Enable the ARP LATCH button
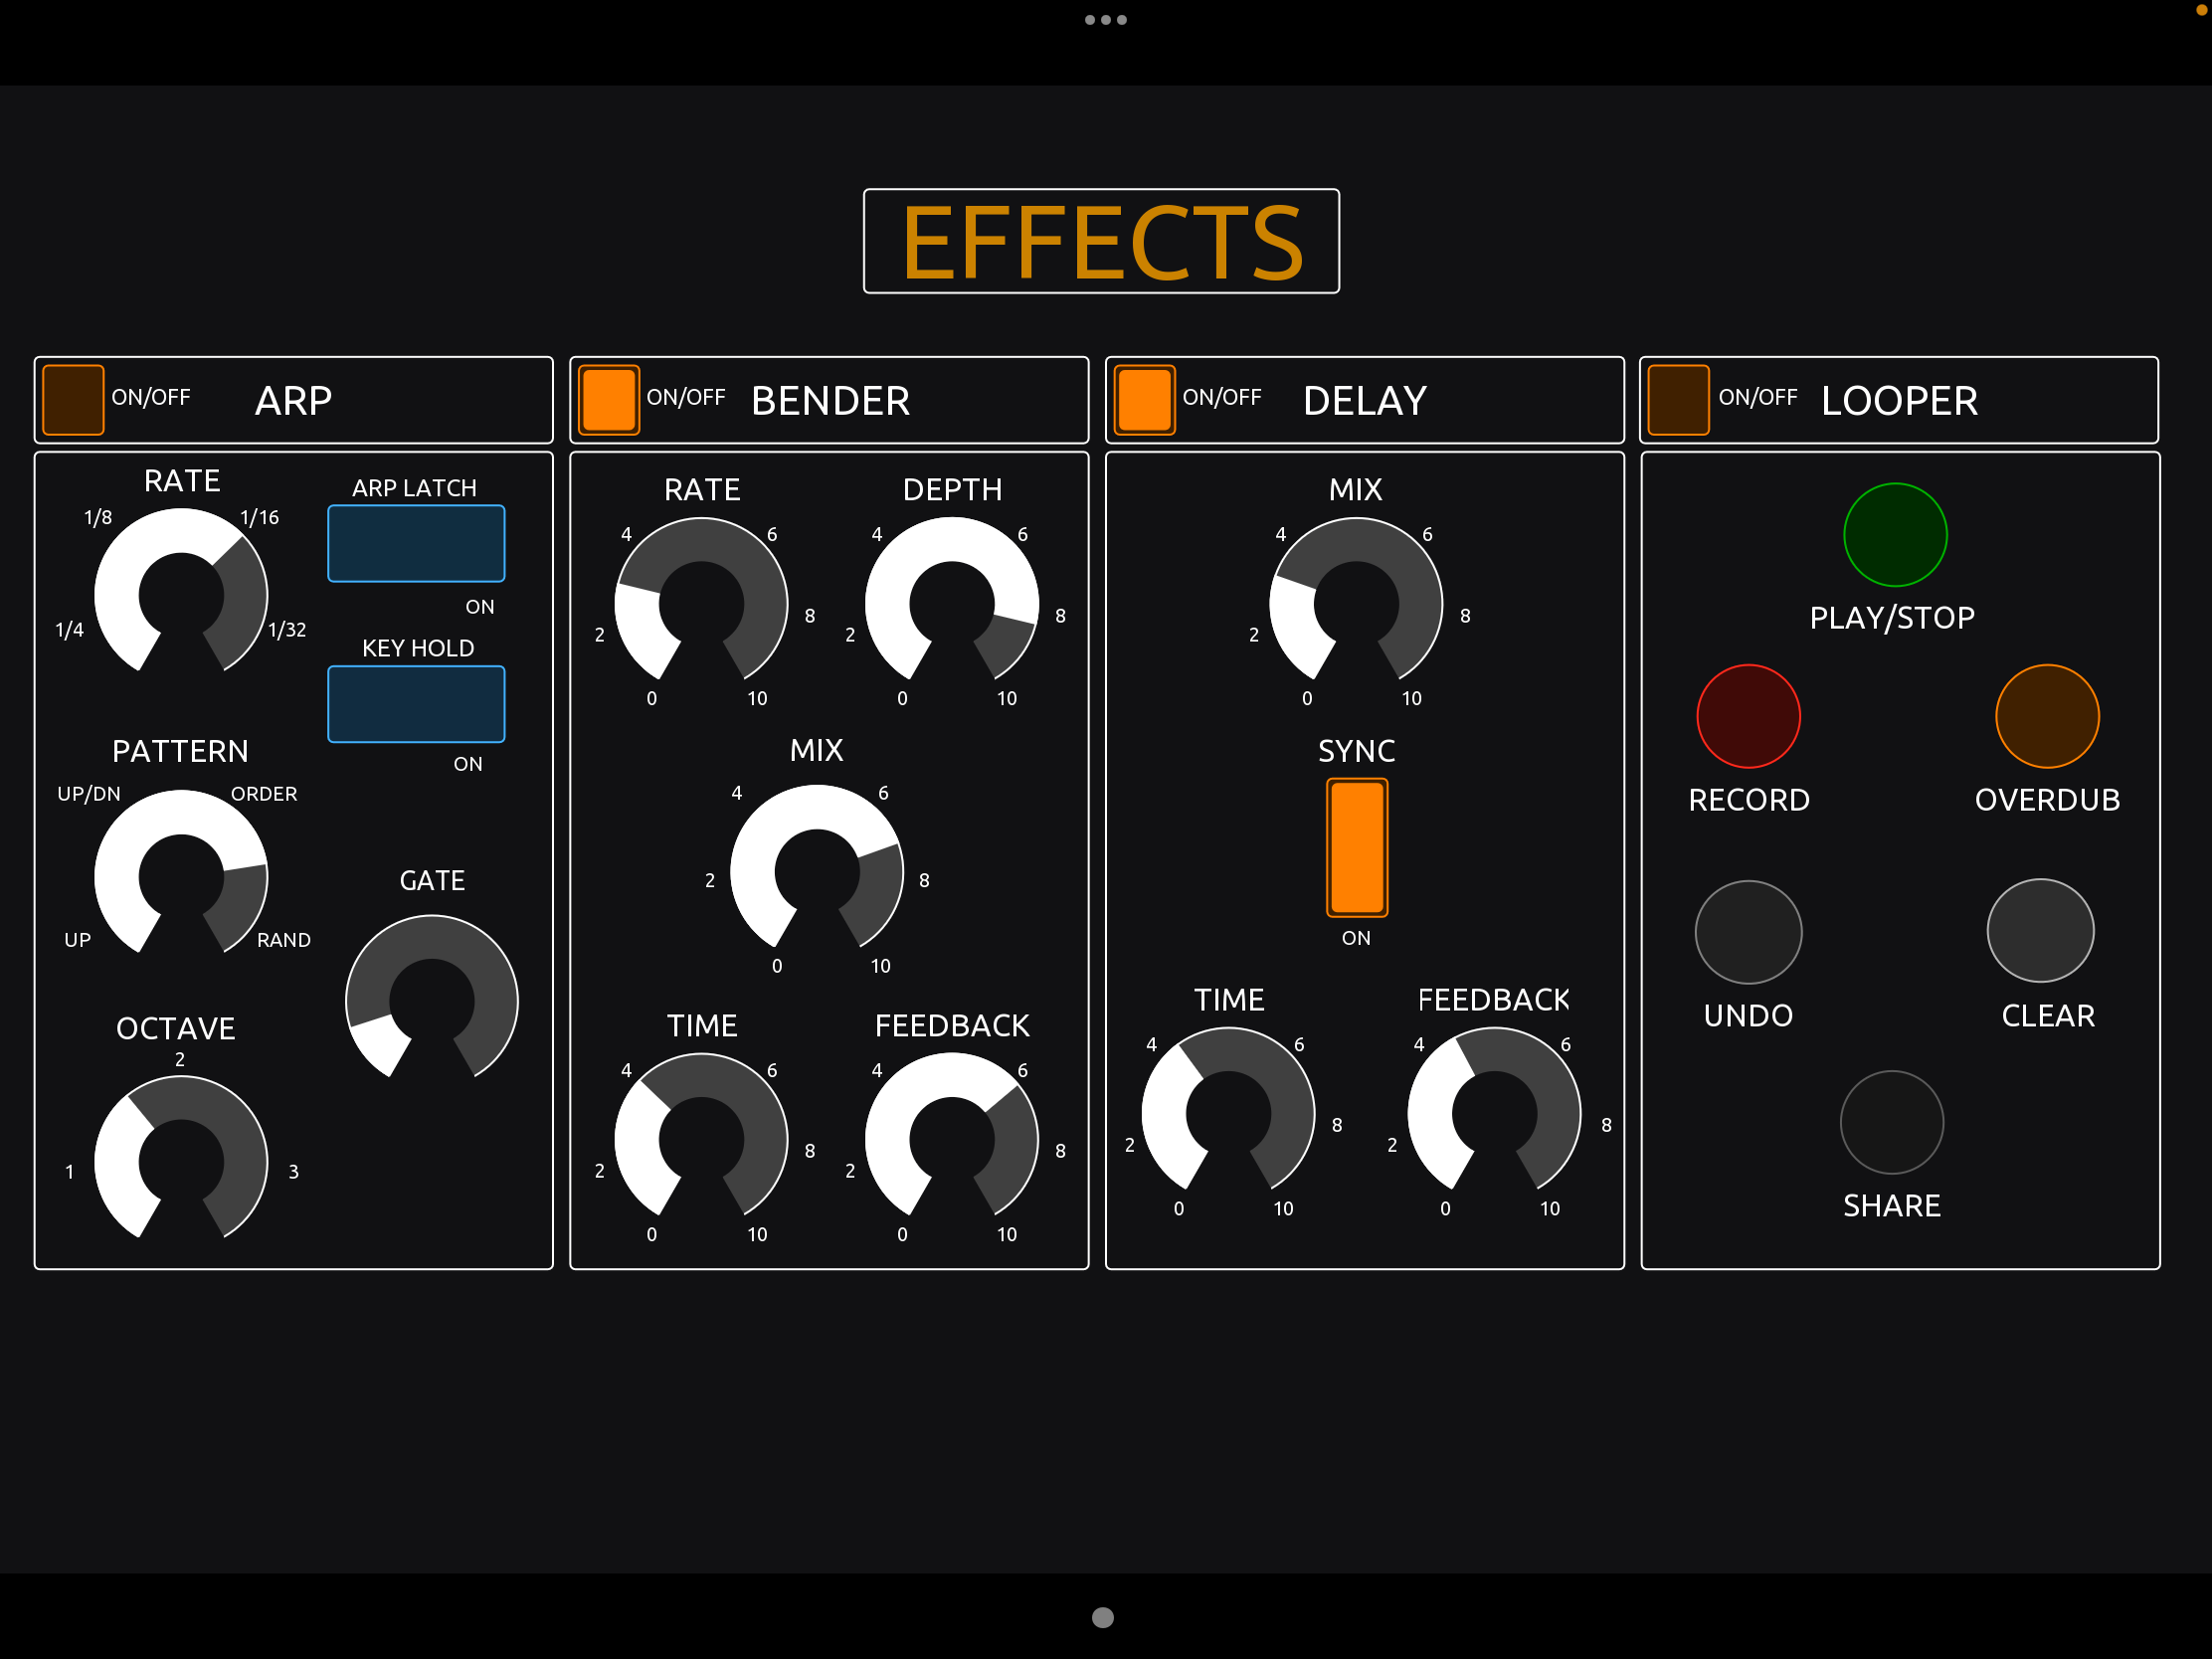 pyautogui.click(x=416, y=543)
